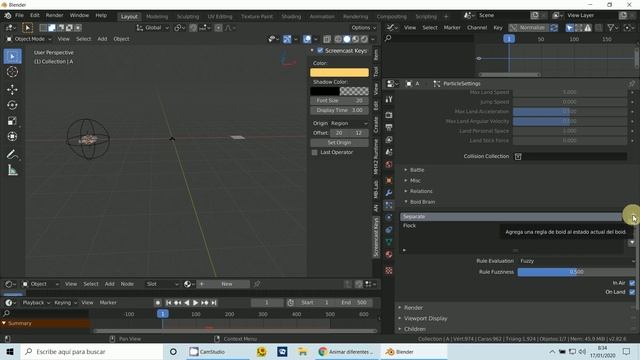Open the Edit menu
The image size is (640, 360).
click(x=35, y=16)
